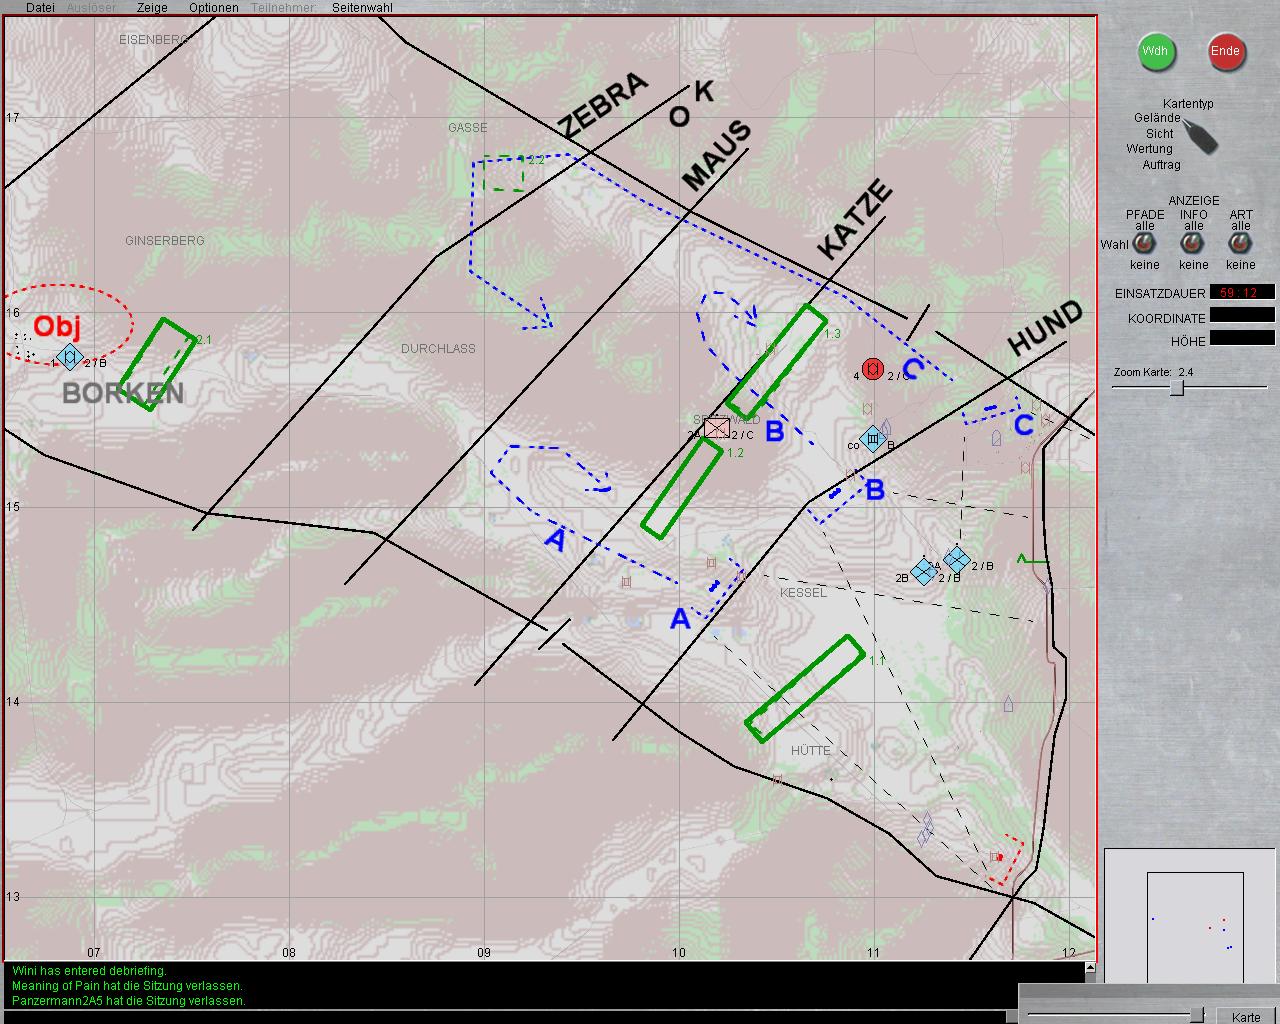The image size is (1280, 1024).
Task: Click the red enemy unit marker 4
Action: (x=872, y=369)
